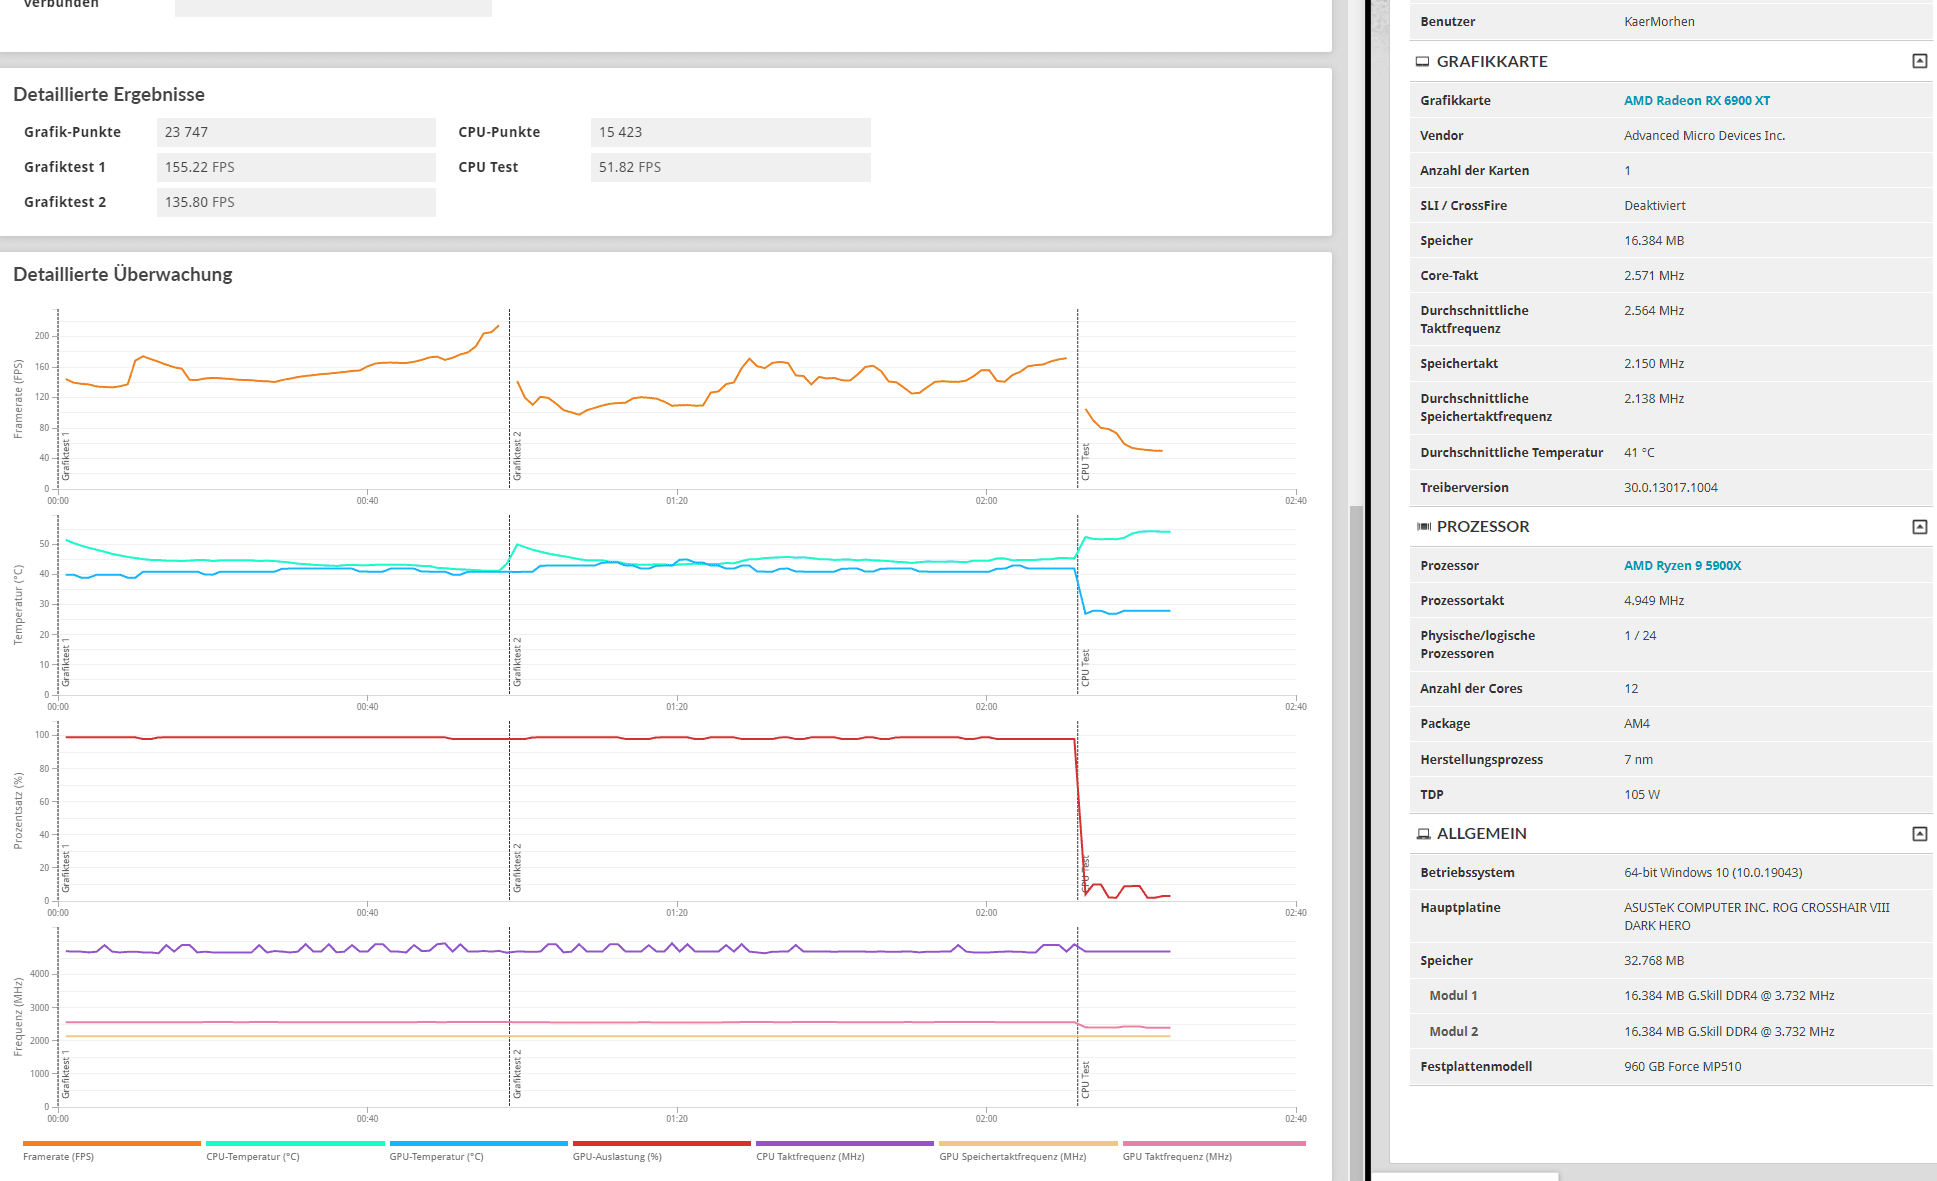This screenshot has height=1181, width=1937.
Task: Click the CPU Taktfrequenz (MHz) legend label
Action: [x=810, y=1157]
